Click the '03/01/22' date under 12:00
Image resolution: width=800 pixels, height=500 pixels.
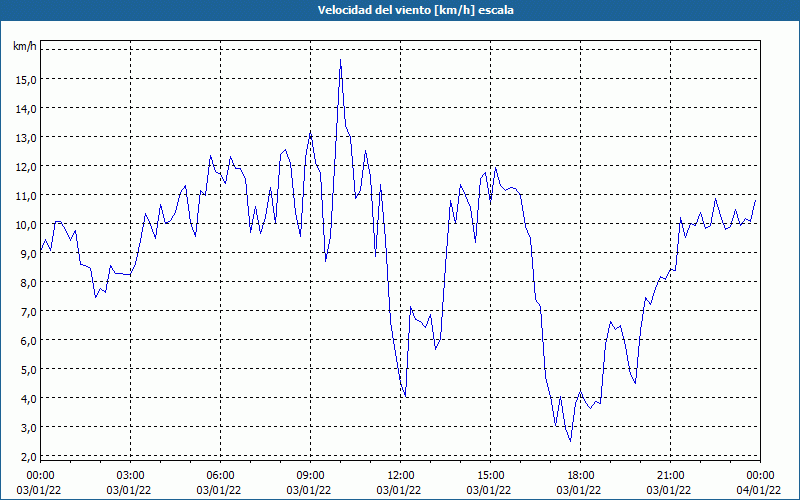[398, 490]
